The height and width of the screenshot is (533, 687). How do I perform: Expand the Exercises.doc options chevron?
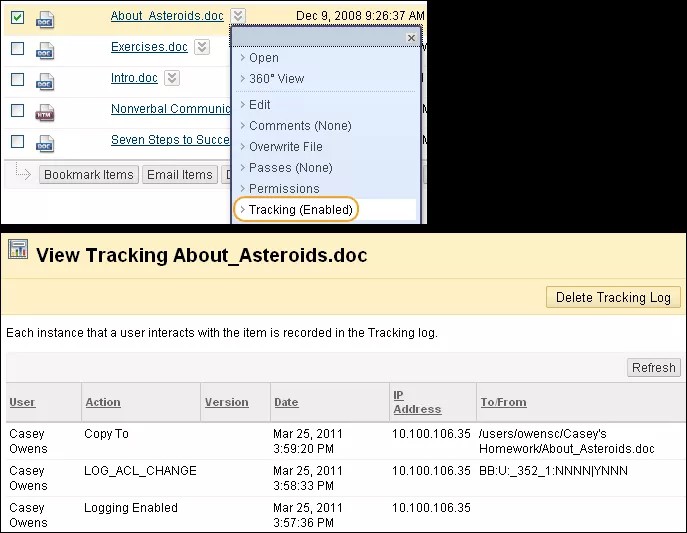coord(202,47)
